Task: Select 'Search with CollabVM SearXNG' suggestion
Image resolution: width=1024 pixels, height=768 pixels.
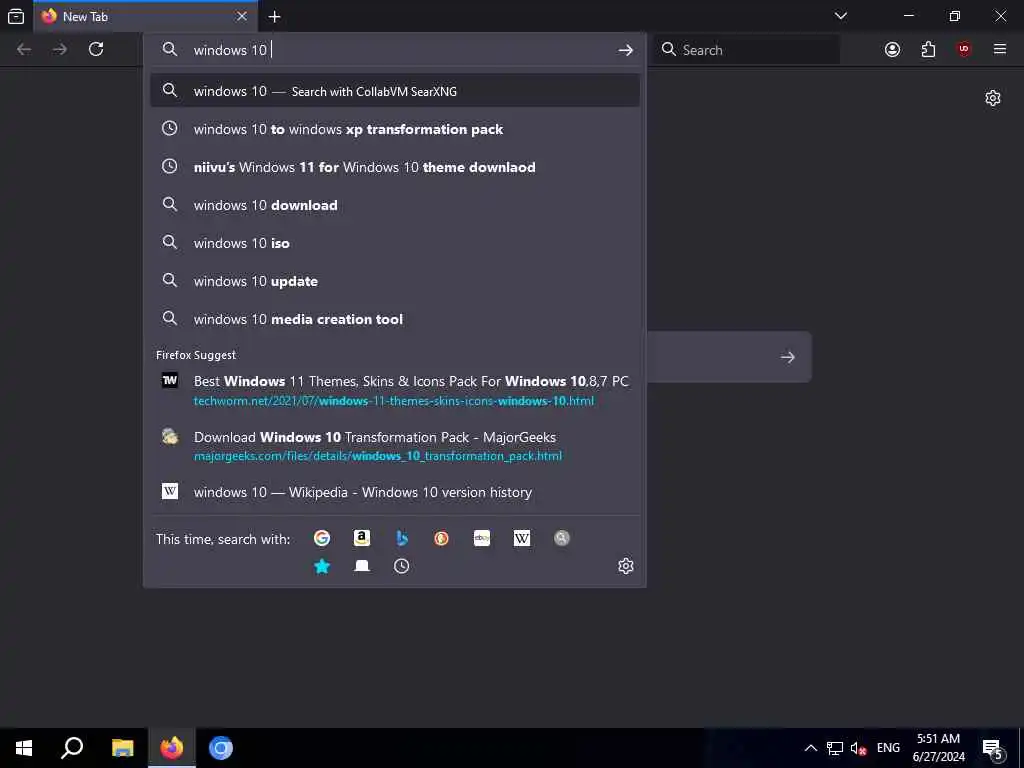Action: [x=395, y=91]
